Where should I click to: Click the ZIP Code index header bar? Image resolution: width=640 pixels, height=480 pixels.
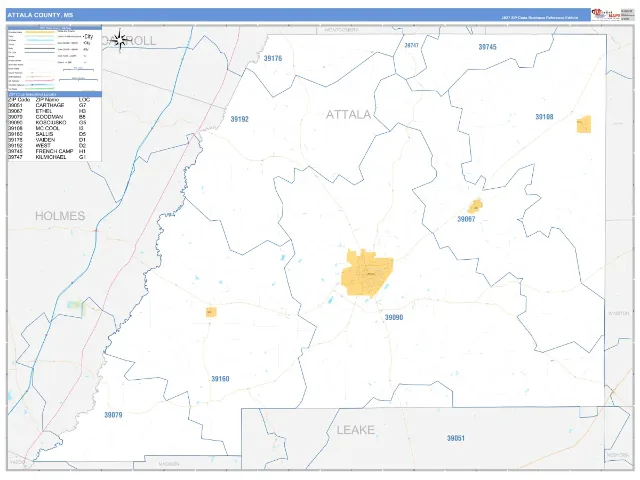click(54, 94)
